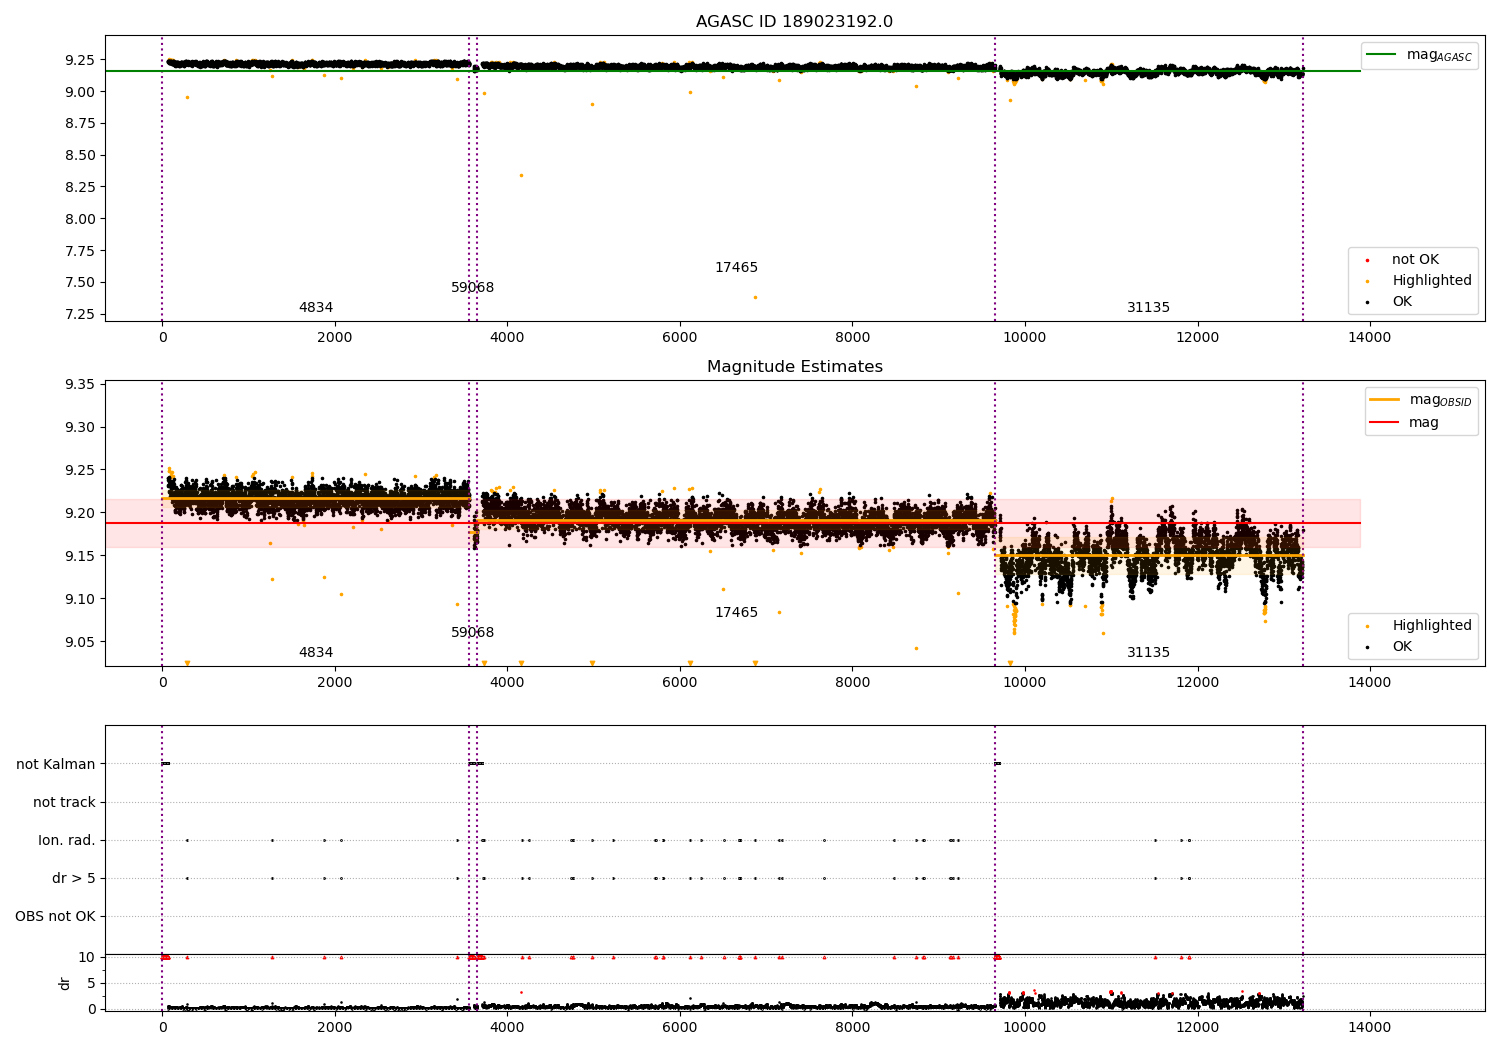
Task: Click obsid label 4834 in the top plot
Action: pyautogui.click(x=316, y=308)
